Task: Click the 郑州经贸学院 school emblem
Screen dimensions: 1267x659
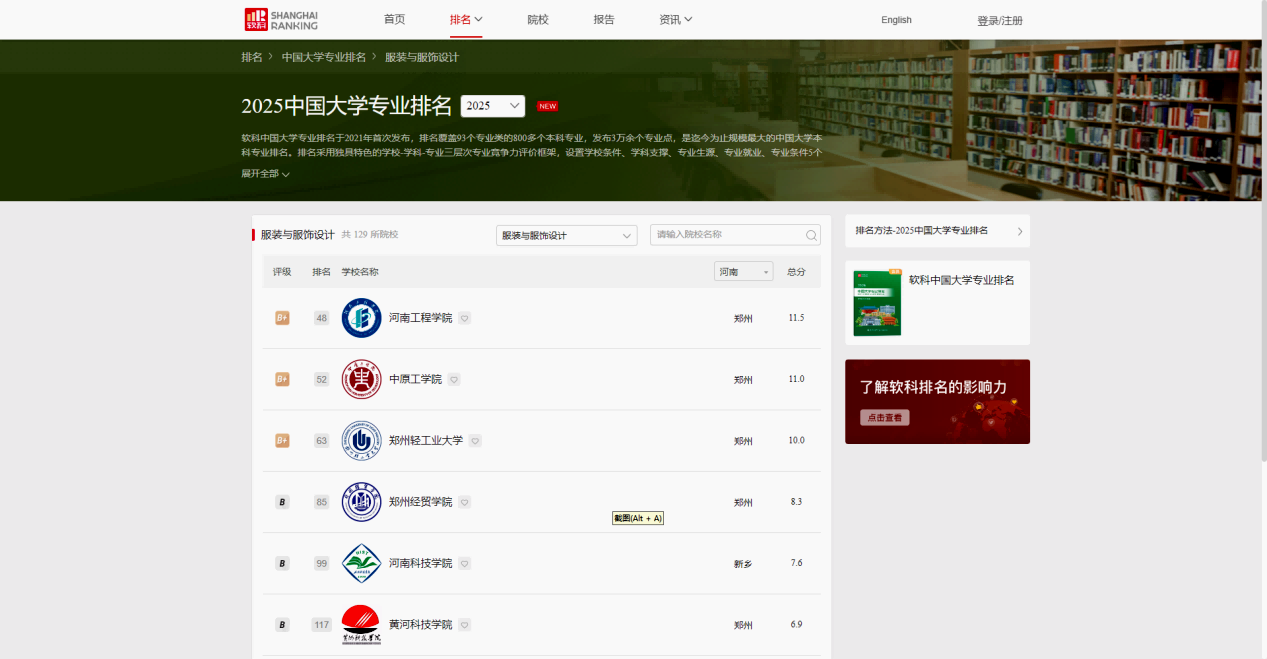Action: point(361,502)
